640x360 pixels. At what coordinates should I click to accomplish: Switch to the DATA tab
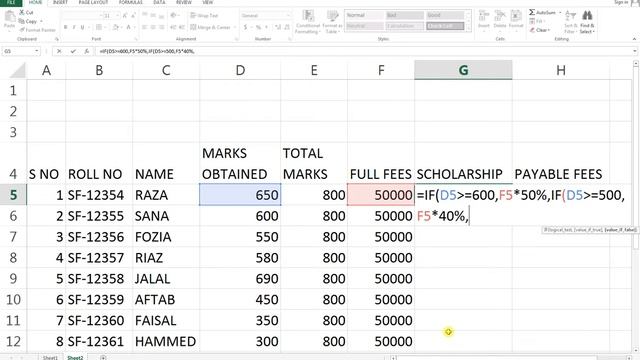coord(159,2)
